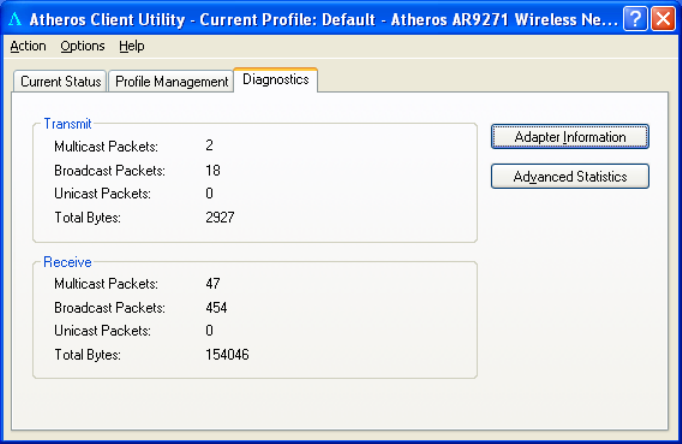Image resolution: width=682 pixels, height=444 pixels.
Task: Click Receive Total Bytes value 154046
Action: (x=227, y=354)
